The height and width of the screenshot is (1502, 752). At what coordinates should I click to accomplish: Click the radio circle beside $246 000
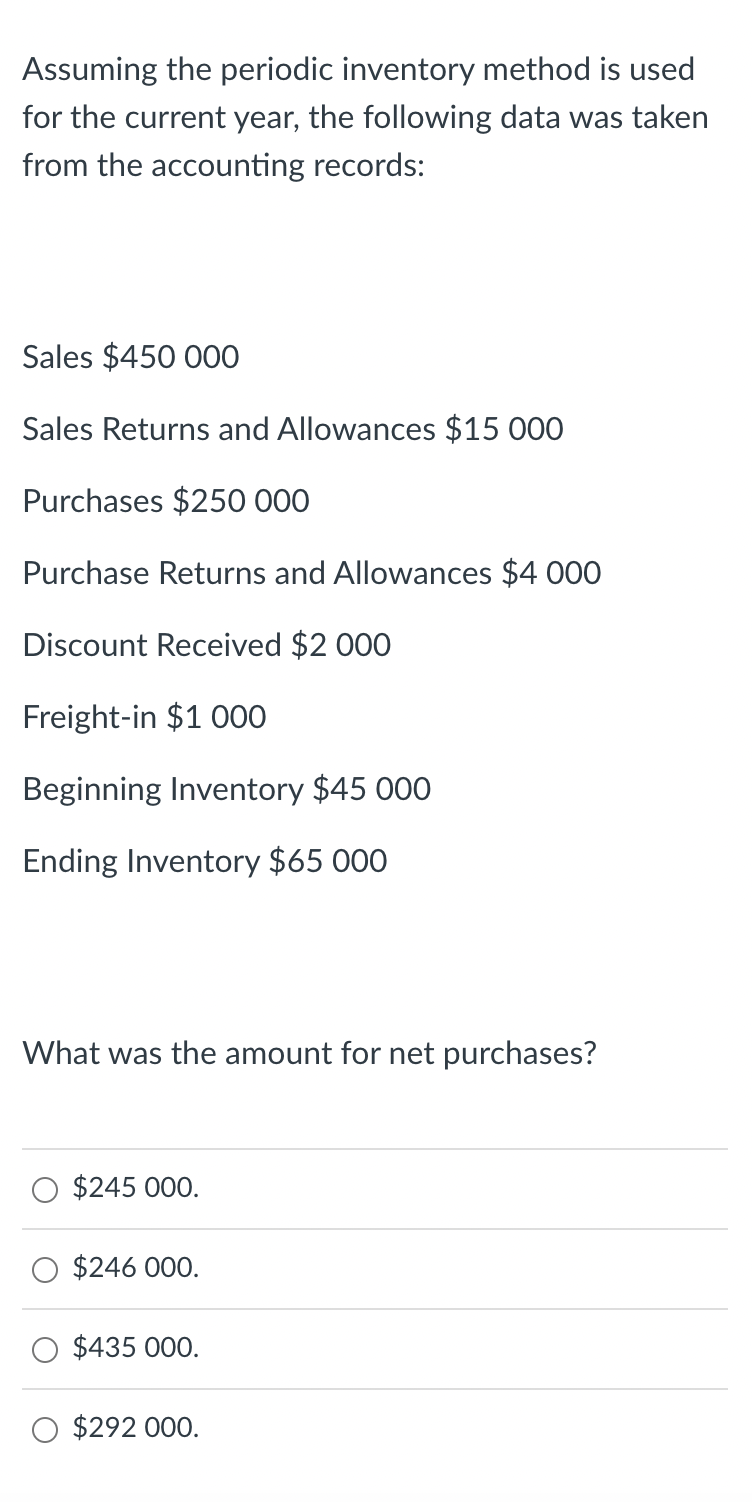pyautogui.click(x=44, y=1270)
